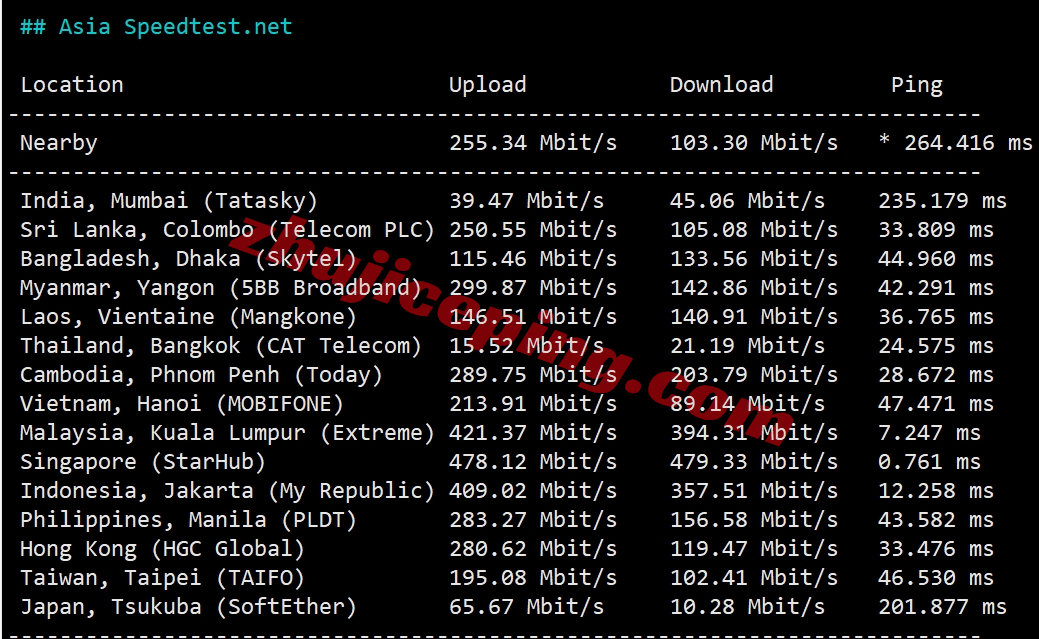The width and height of the screenshot is (1039, 639).
Task: Click Tsukuba ping value "201.877 ms"
Action: [943, 607]
